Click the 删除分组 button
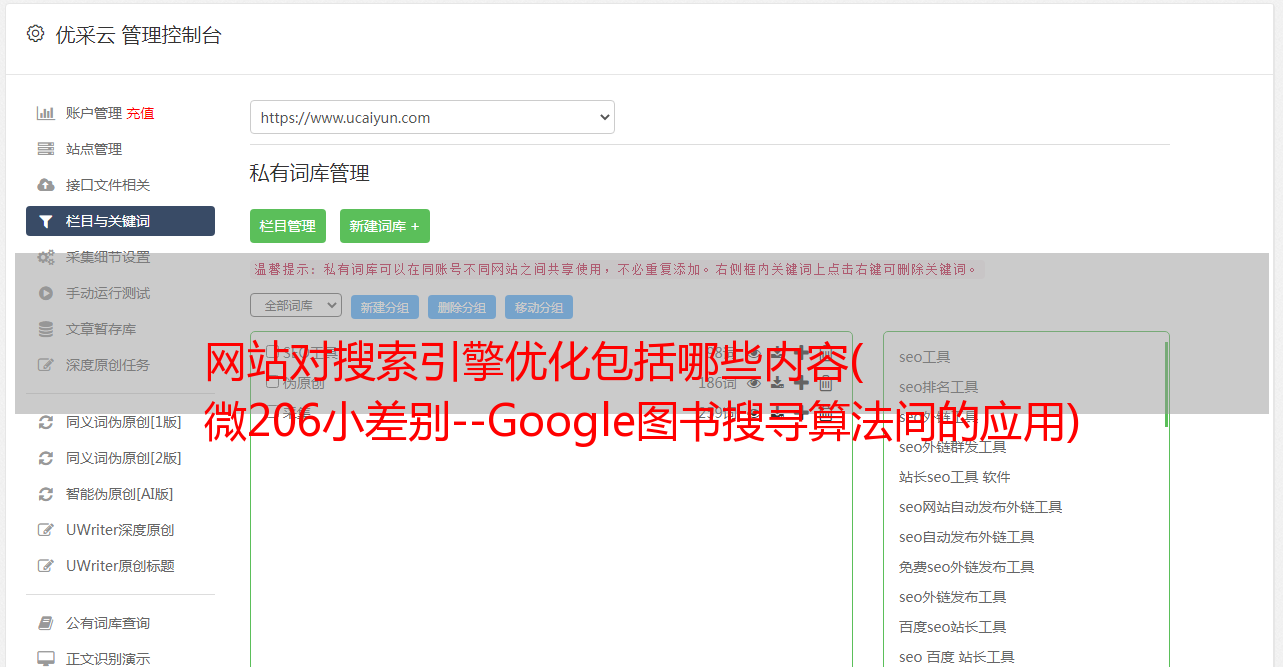The width and height of the screenshot is (1283, 667). click(x=462, y=307)
